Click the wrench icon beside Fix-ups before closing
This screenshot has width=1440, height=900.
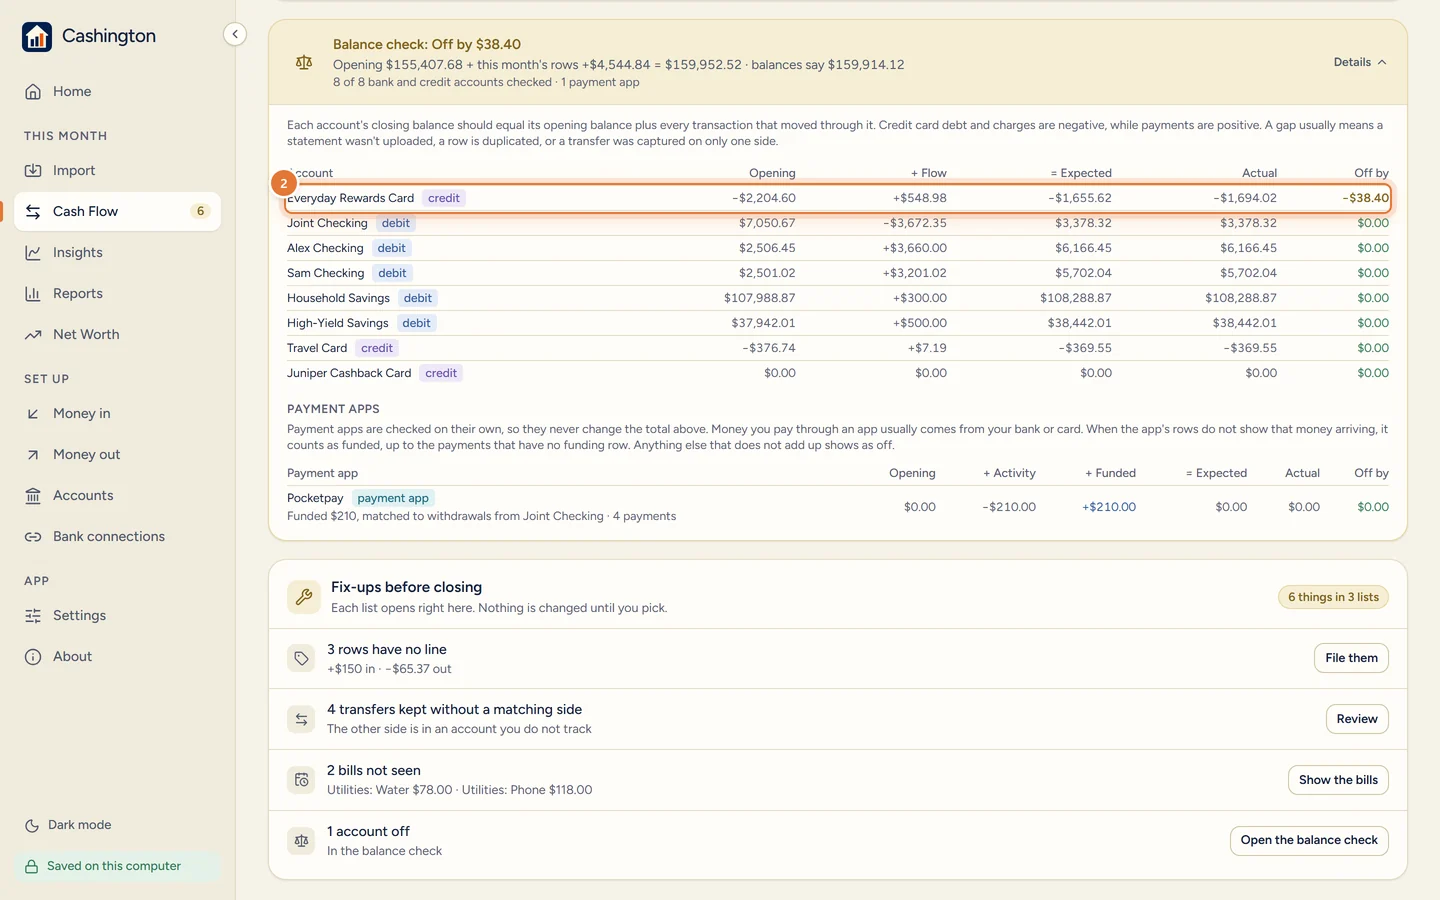tap(304, 597)
